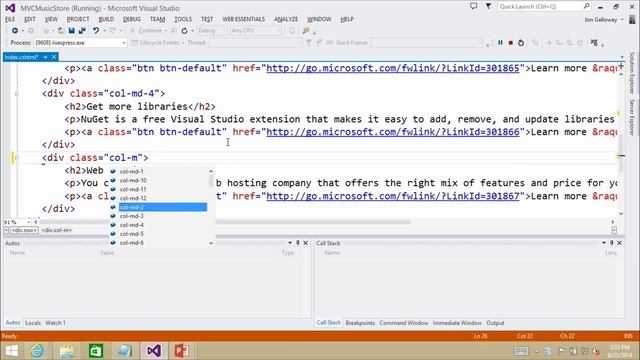Open the Call Stack window options dropdown arrow
Viewport: 640px width, 360px height.
[604, 243]
